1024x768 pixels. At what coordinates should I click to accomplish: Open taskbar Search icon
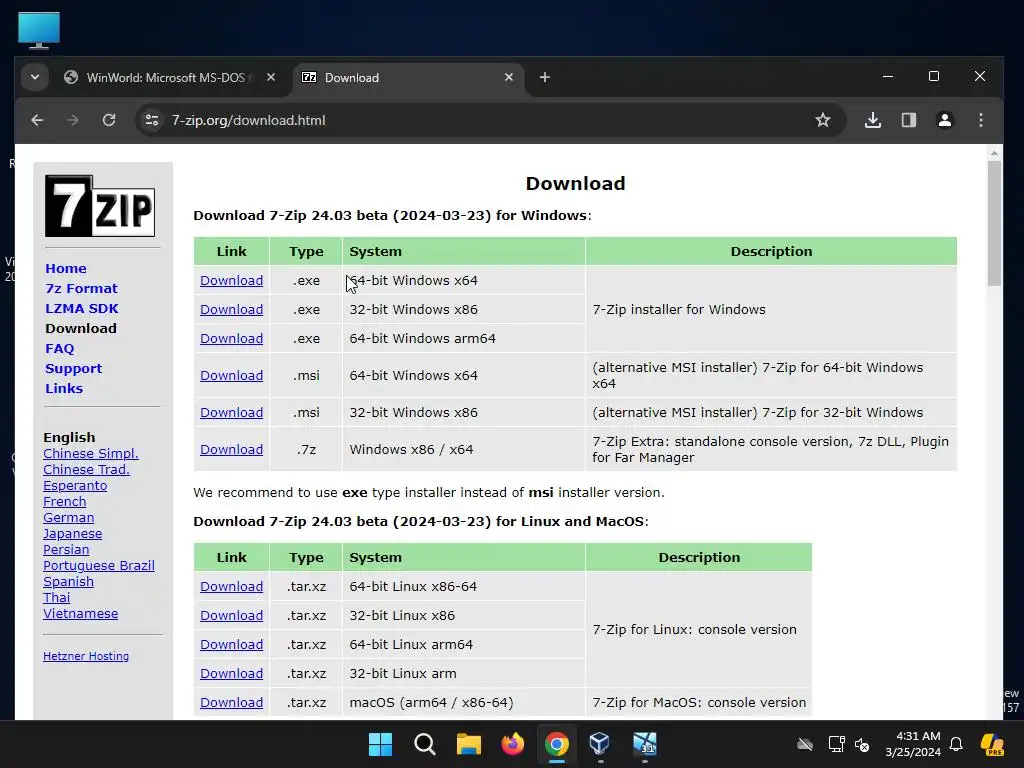point(424,744)
